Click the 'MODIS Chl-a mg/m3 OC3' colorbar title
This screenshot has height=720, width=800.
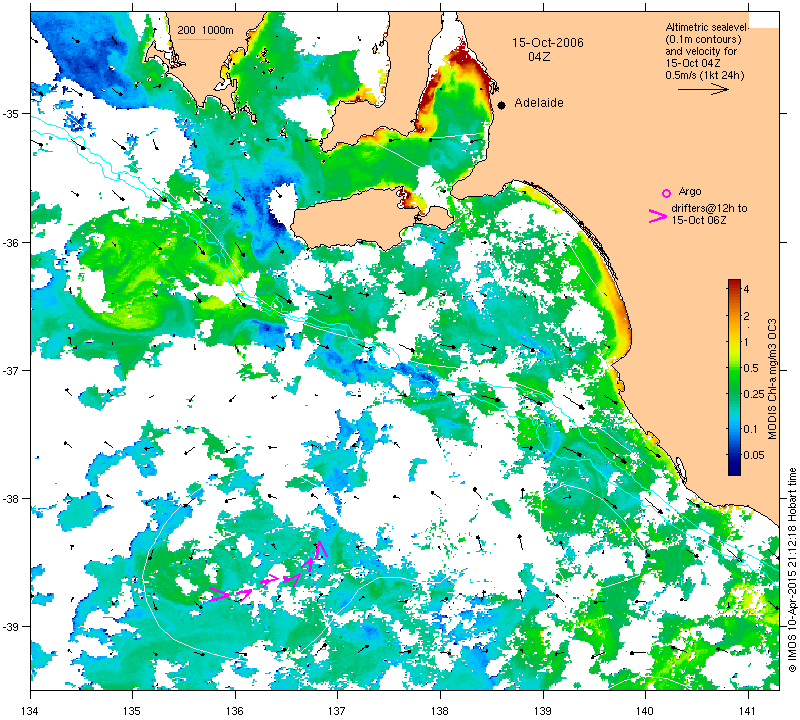[x=772, y=379]
